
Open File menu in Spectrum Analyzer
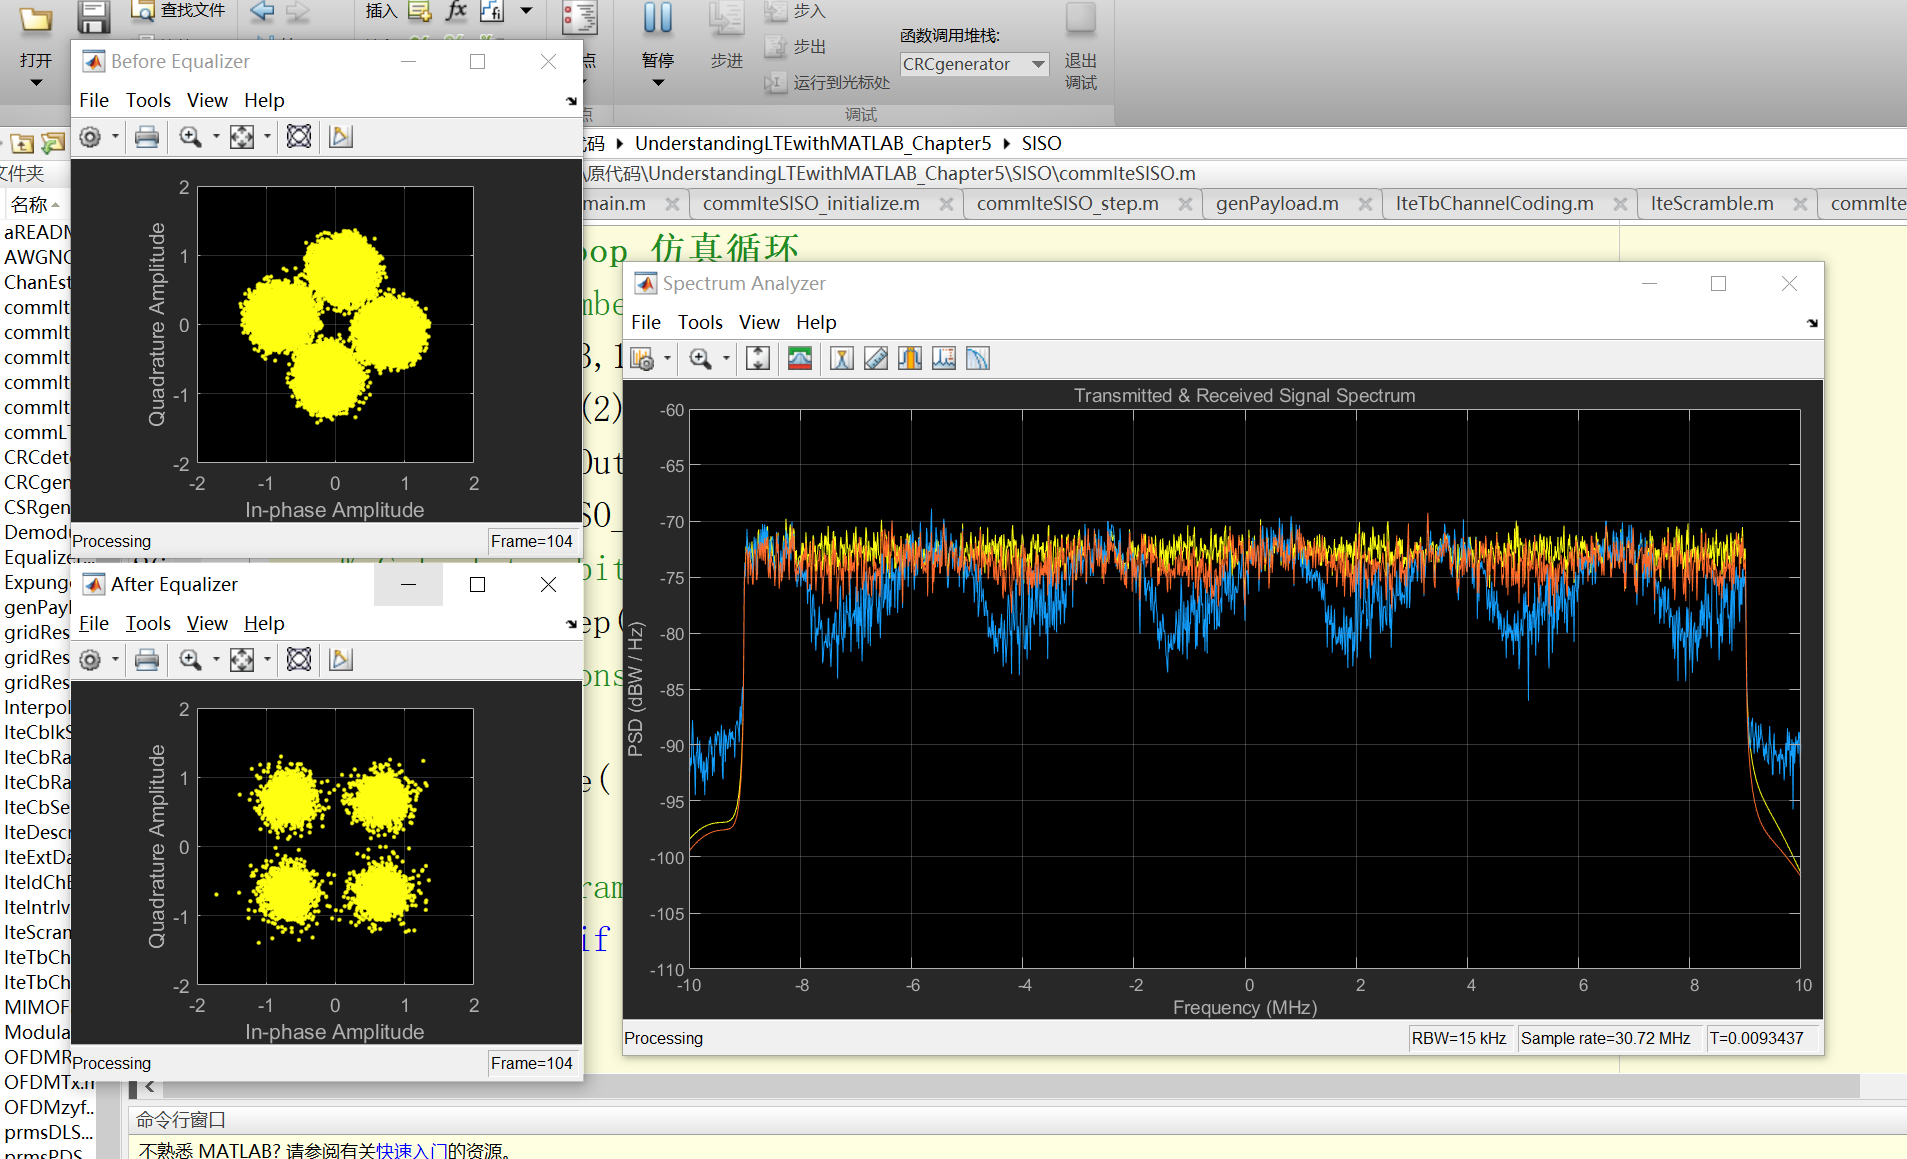click(646, 322)
